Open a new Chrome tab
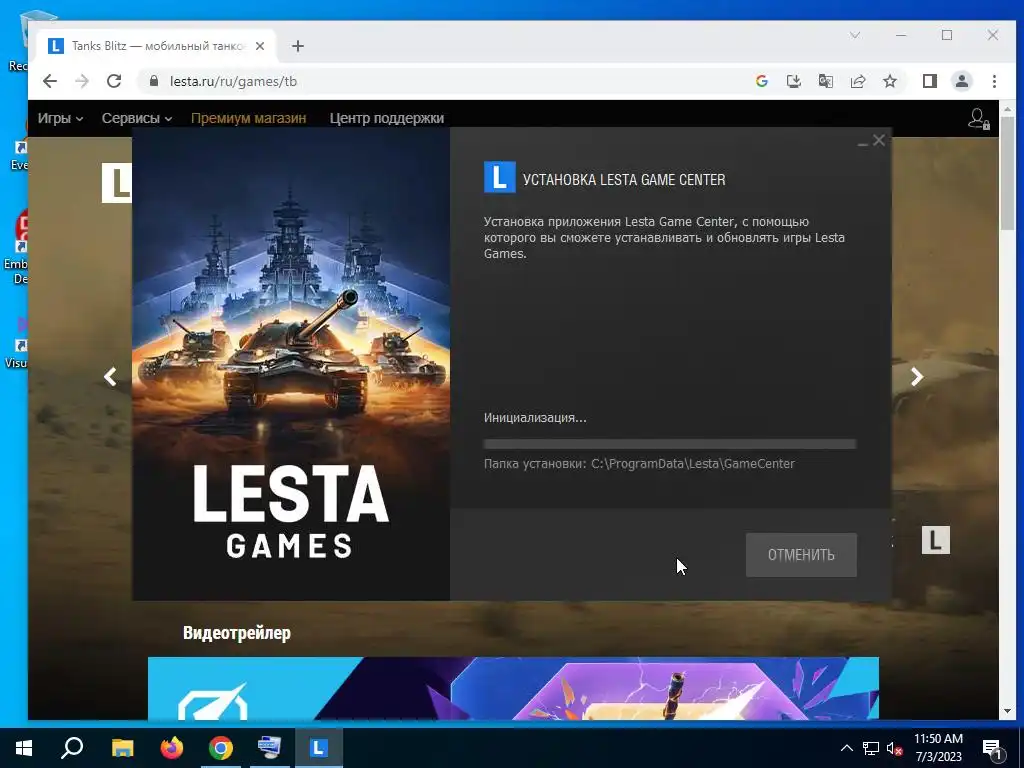 [x=298, y=46]
